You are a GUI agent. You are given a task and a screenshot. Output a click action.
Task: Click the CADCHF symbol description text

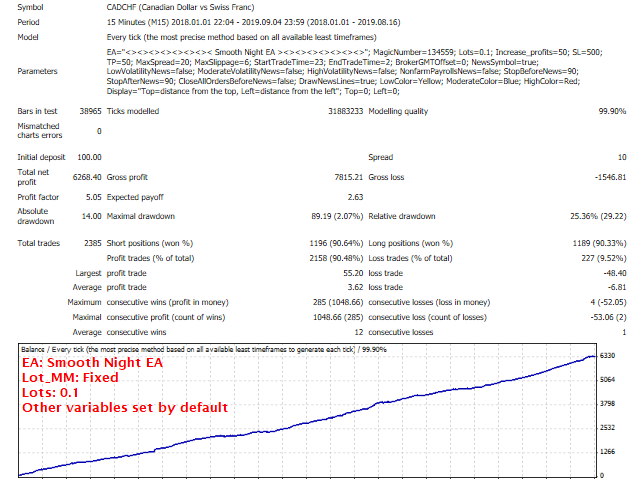[x=180, y=7]
